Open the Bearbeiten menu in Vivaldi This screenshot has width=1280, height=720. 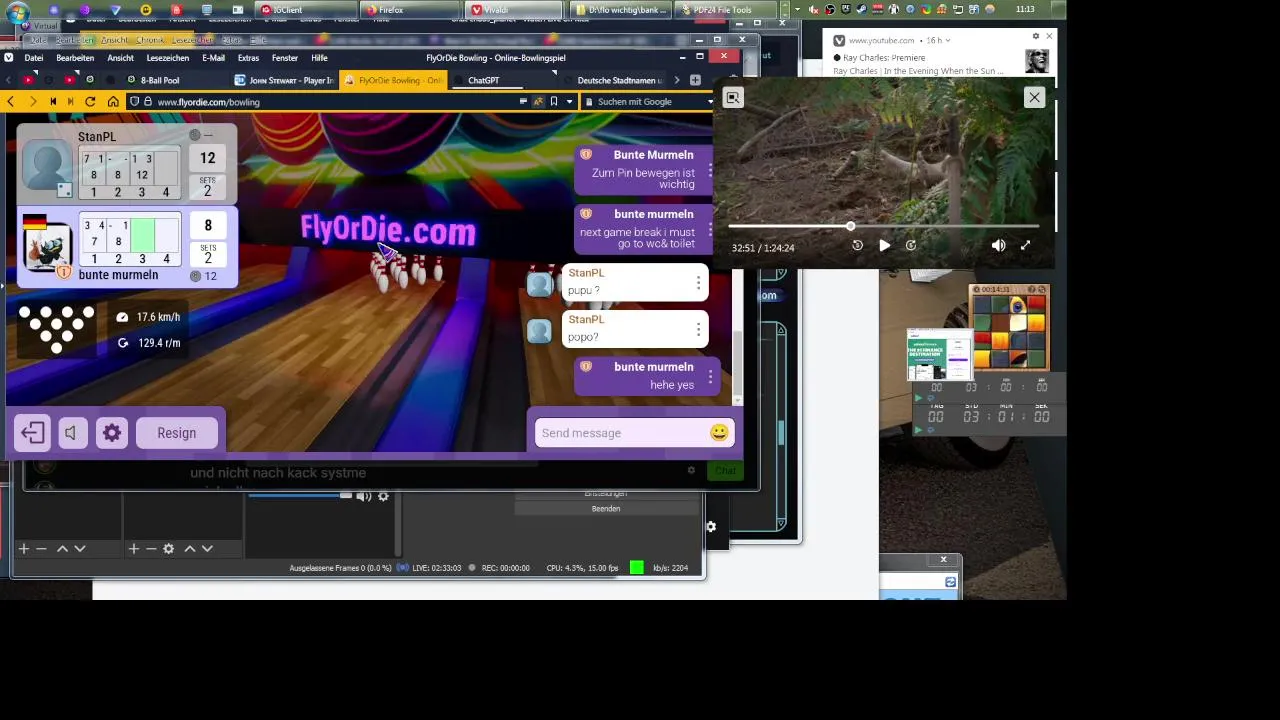(x=75, y=58)
